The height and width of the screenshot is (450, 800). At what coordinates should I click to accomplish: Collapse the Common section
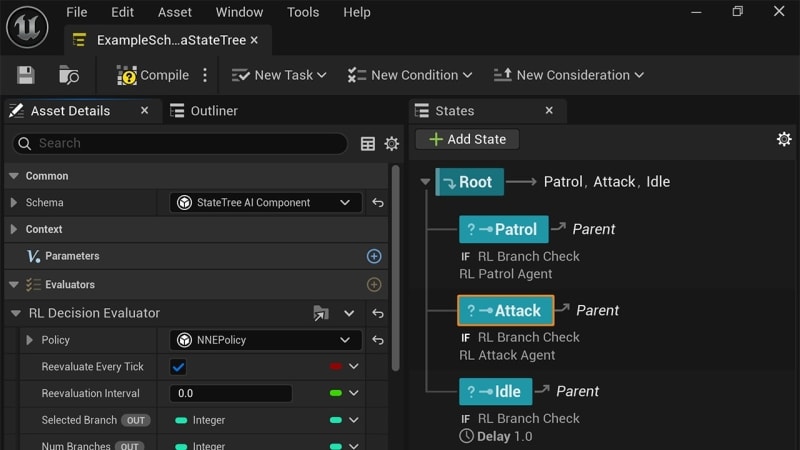click(14, 176)
